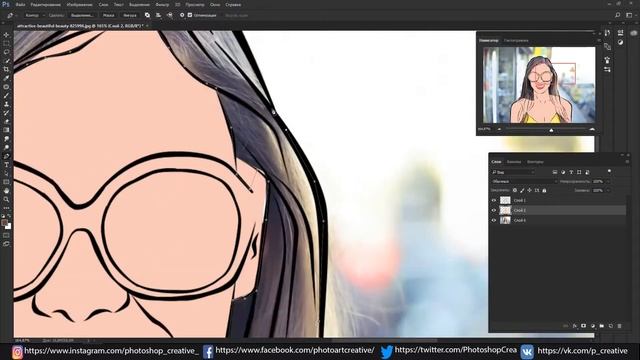Toggle the layer filter on/off switch
640x360 pixels.
[x=609, y=171]
